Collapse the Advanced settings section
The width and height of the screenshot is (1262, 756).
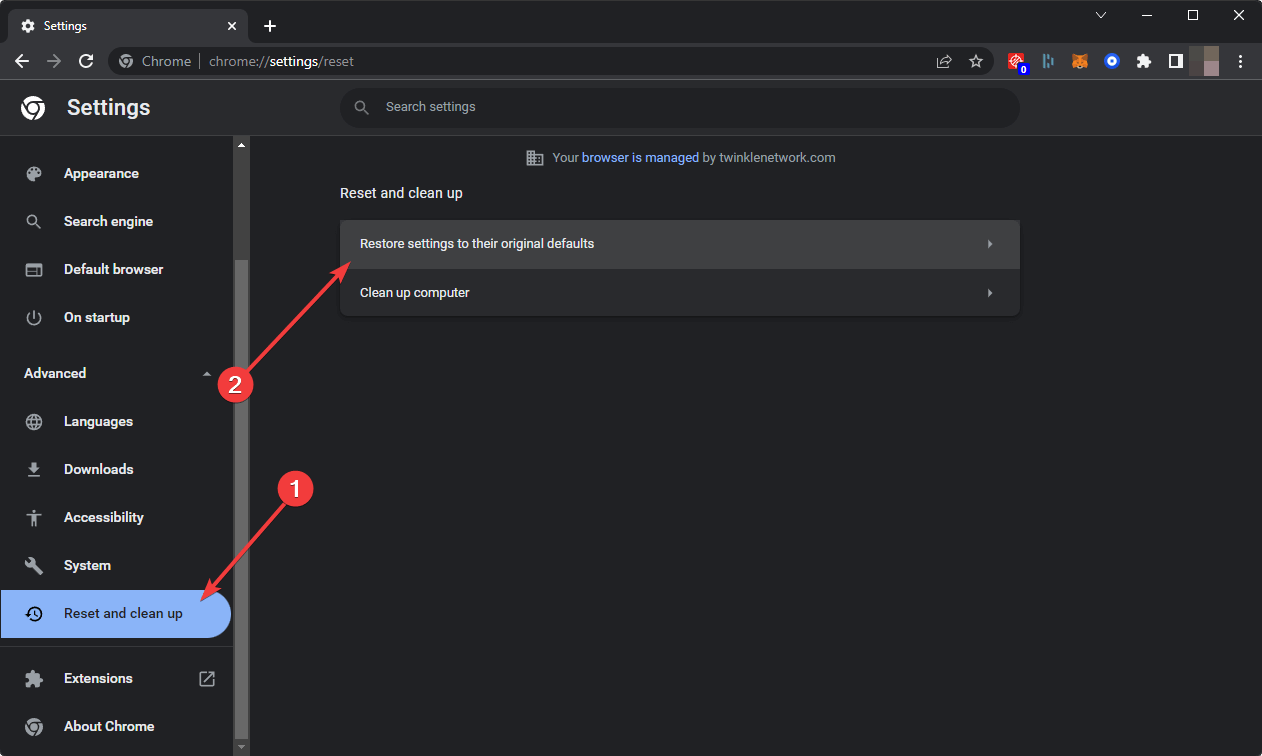207,373
